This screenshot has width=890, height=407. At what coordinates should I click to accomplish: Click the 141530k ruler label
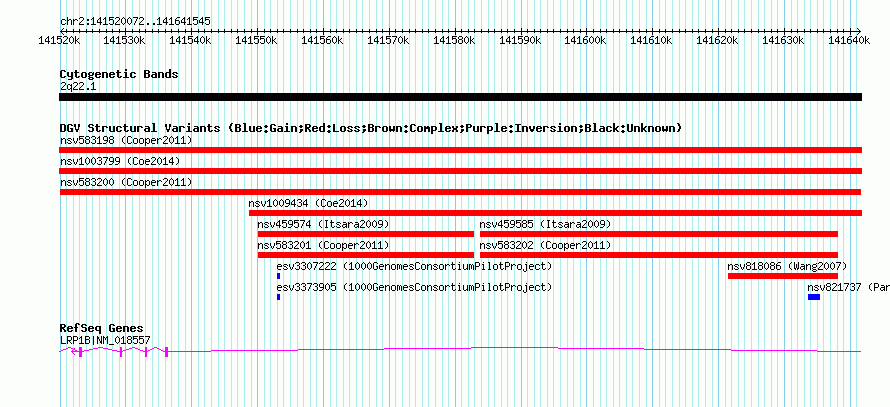click(125, 40)
